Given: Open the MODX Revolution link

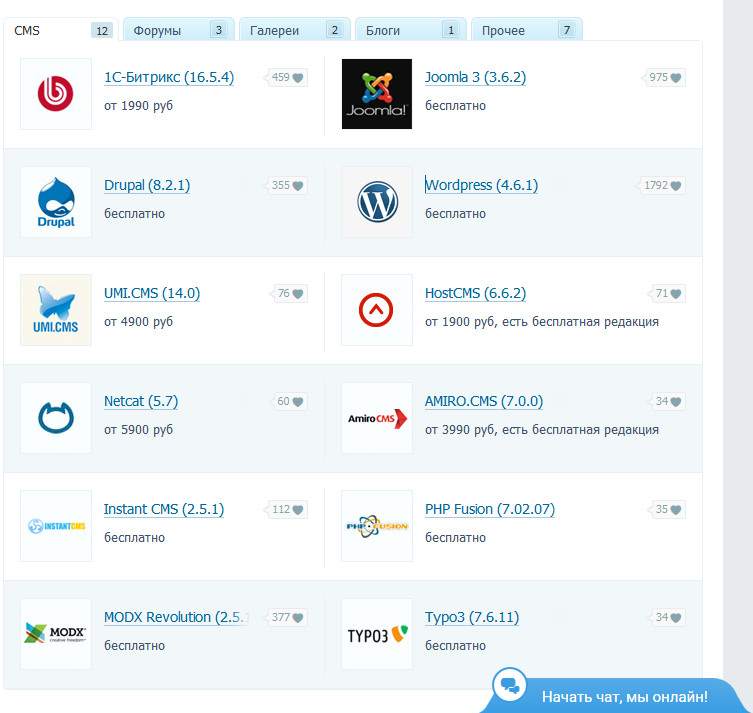Looking at the screenshot, I should click(x=176, y=617).
